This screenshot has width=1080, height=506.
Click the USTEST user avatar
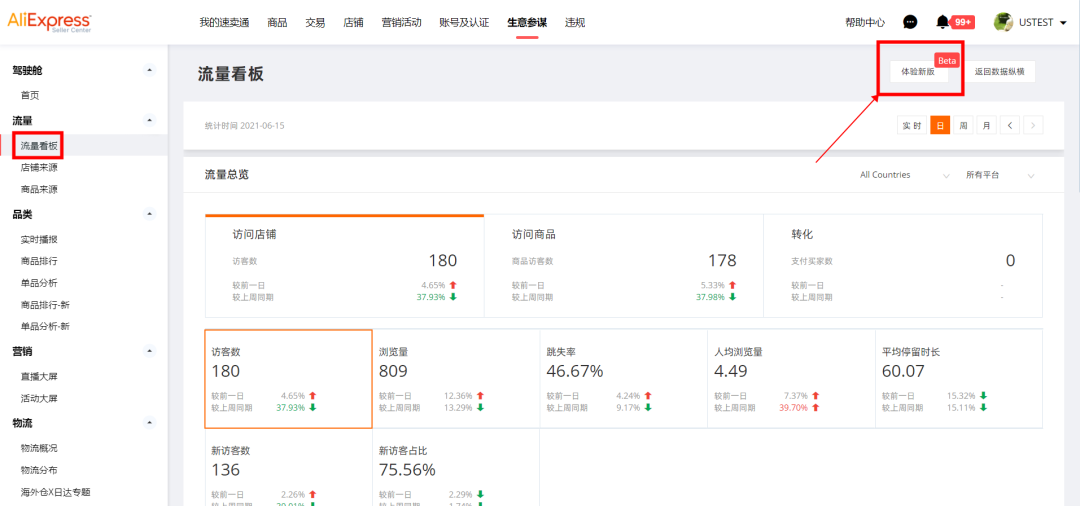pyautogui.click(x=1003, y=22)
